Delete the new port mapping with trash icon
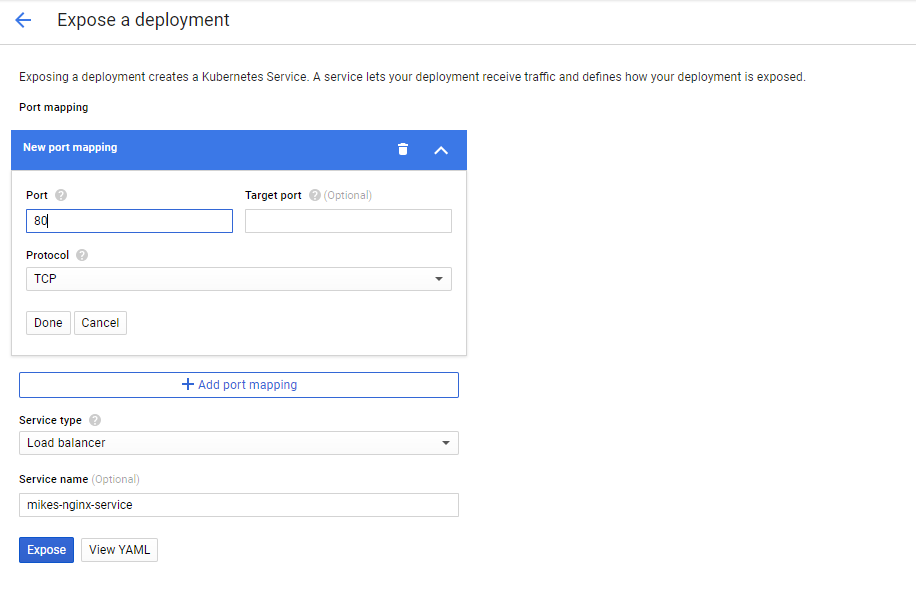The height and width of the screenshot is (592, 916). click(x=403, y=150)
